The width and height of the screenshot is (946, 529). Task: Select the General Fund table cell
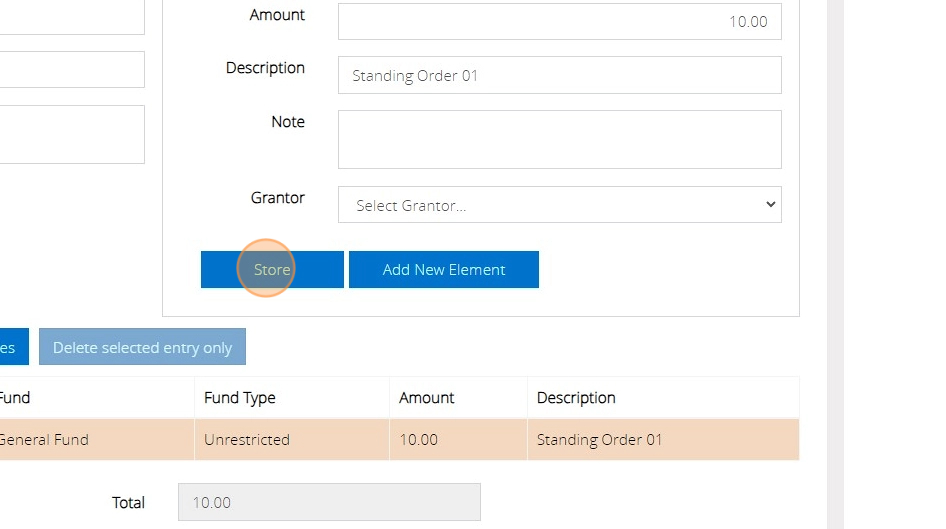[45, 440]
